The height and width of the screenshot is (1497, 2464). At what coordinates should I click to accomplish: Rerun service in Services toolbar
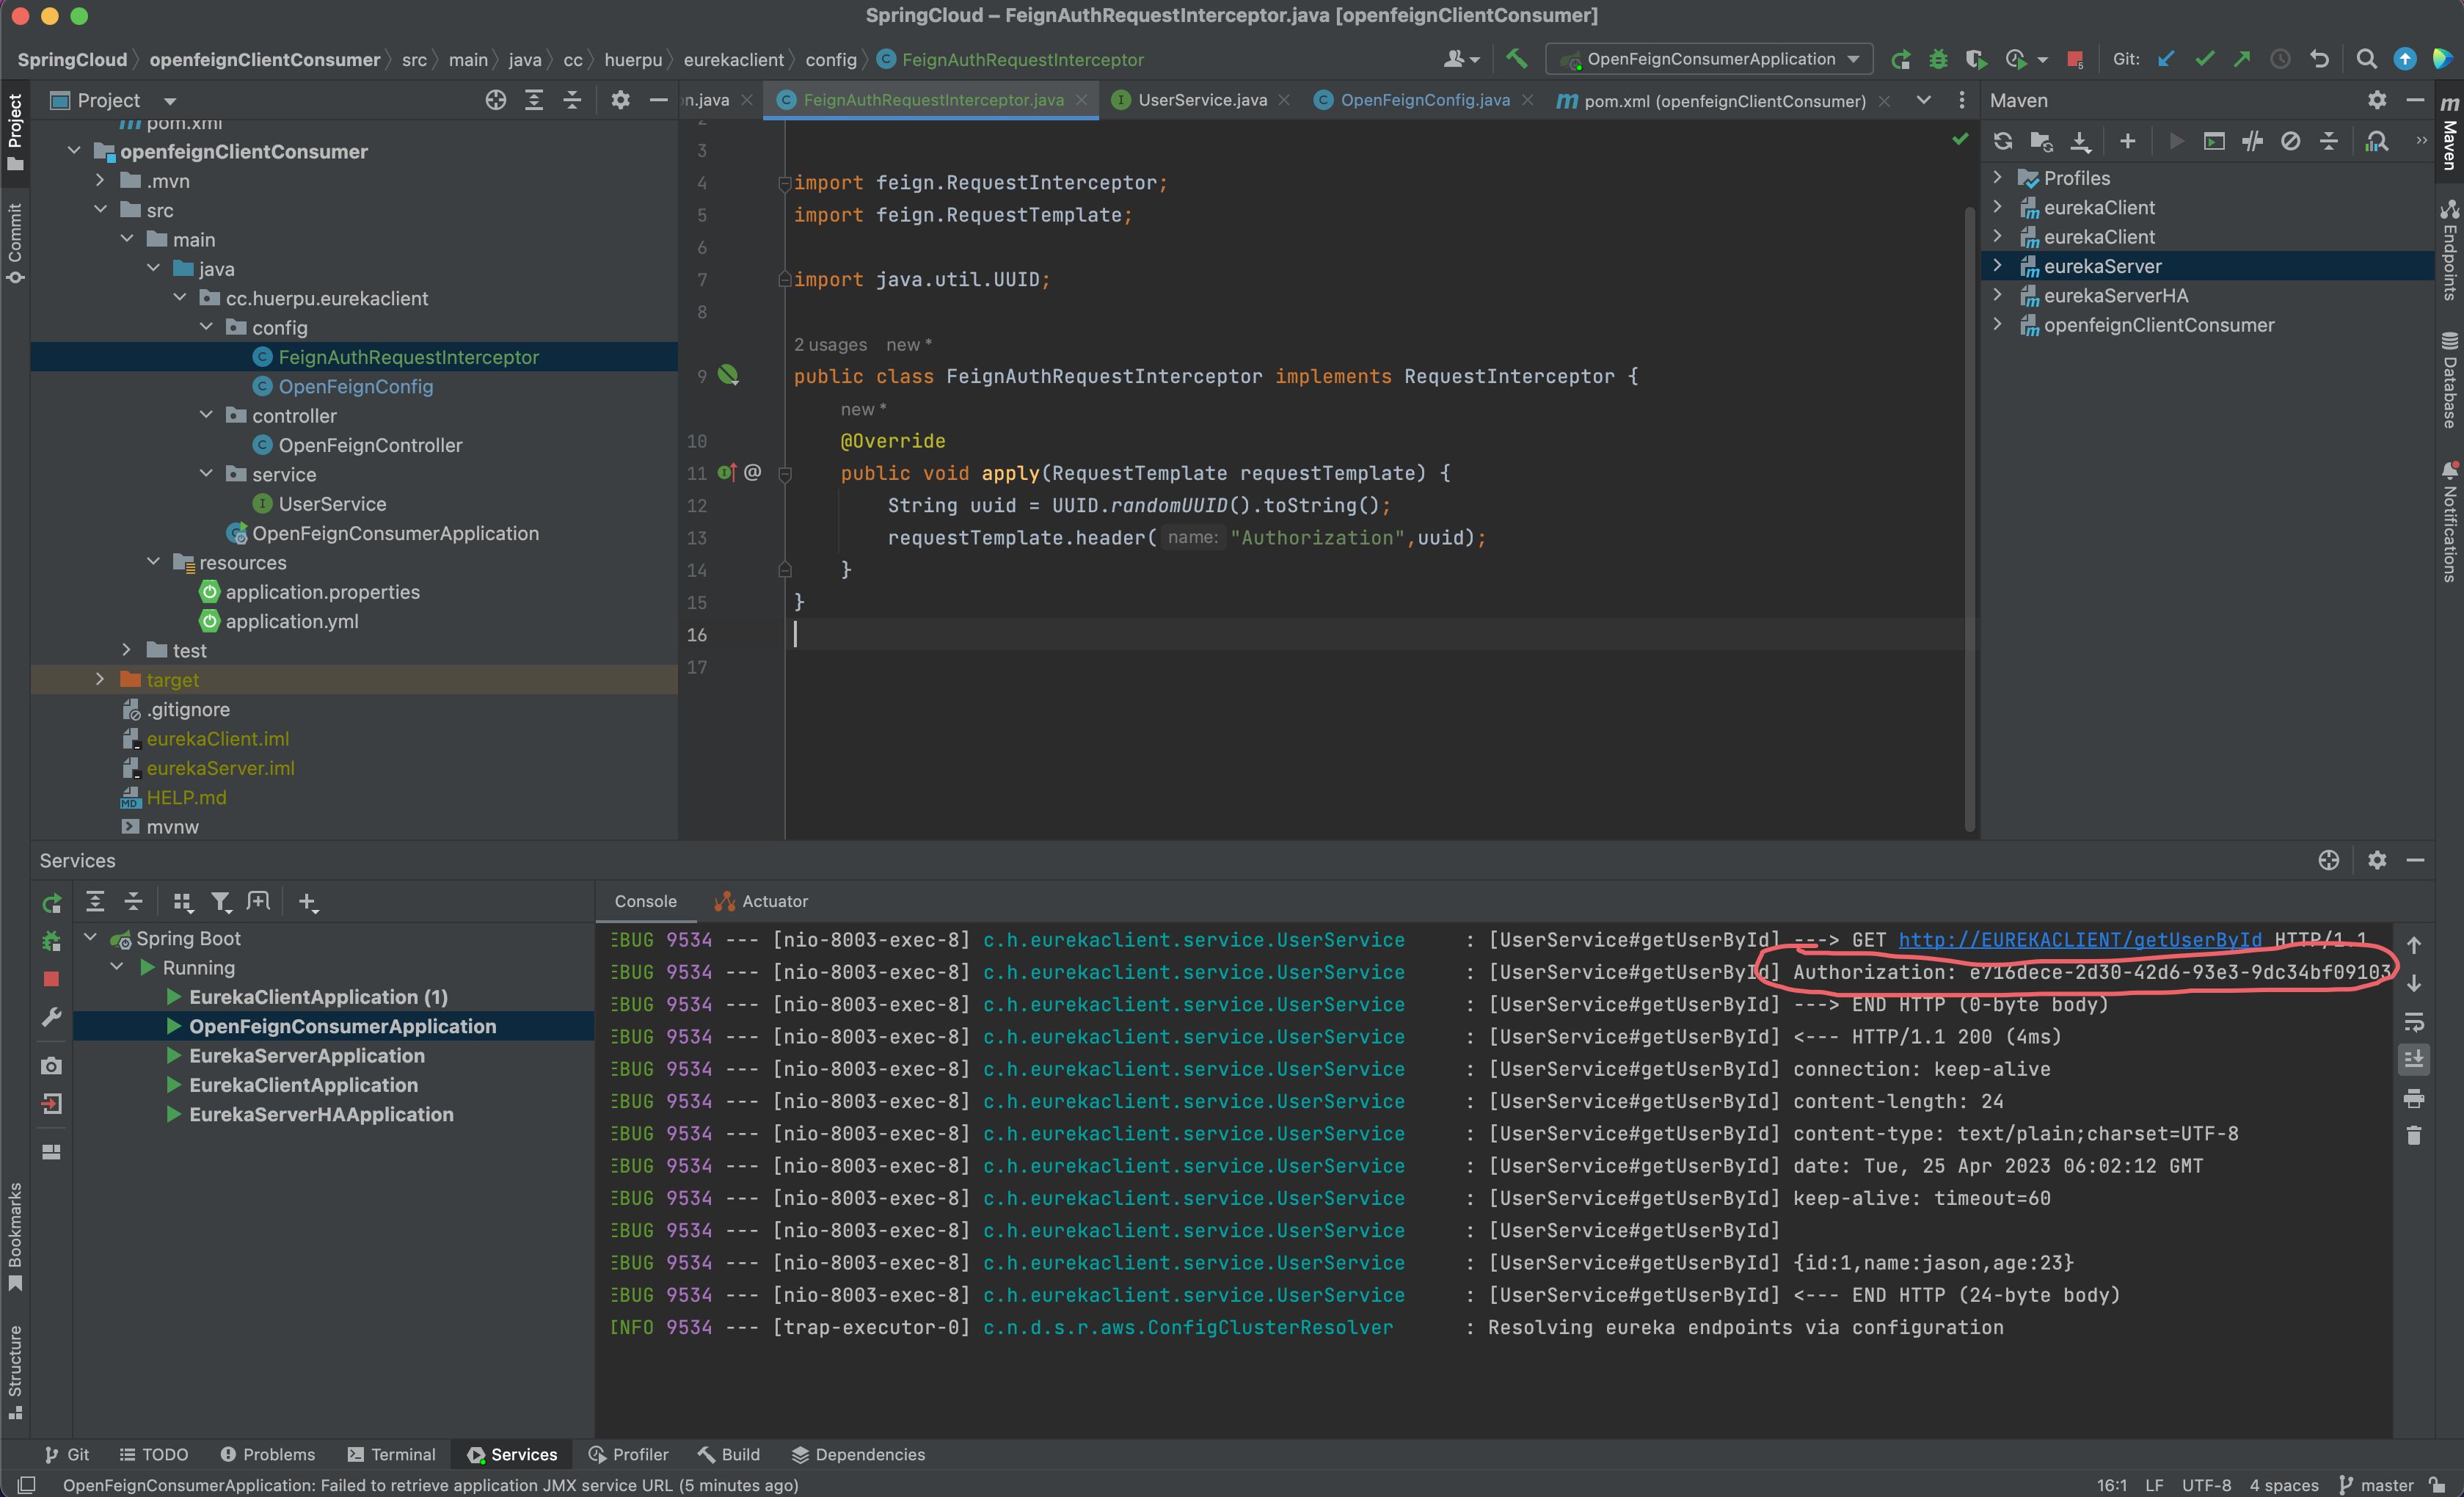[x=52, y=902]
